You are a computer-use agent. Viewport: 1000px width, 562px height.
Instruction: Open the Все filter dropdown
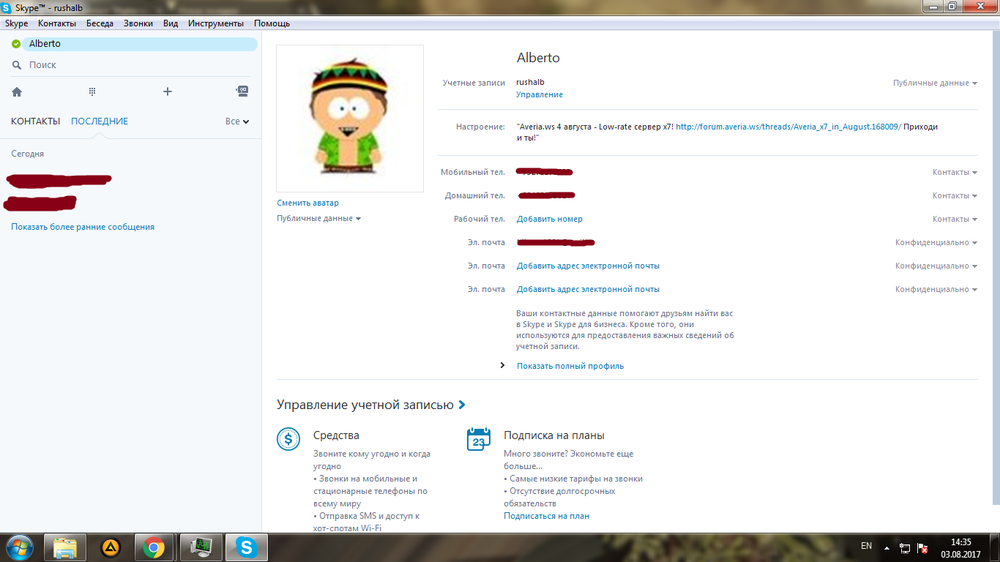pos(237,121)
